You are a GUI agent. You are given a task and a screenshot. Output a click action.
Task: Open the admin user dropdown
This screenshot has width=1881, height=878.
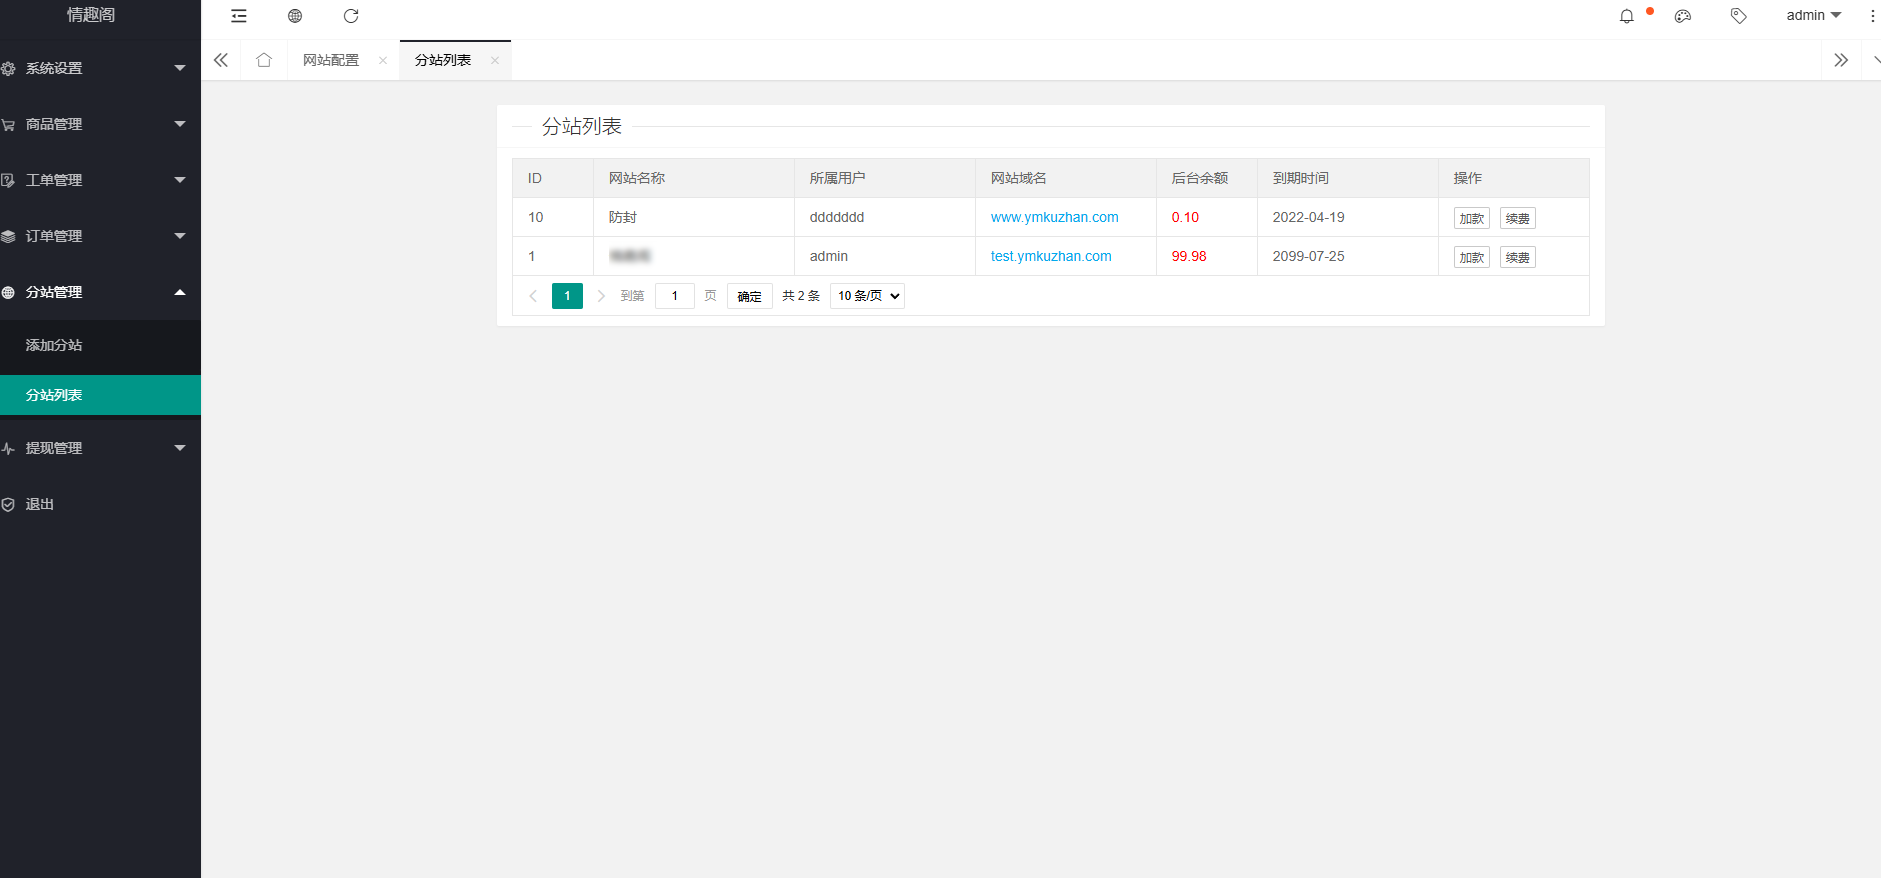[x=1812, y=16]
